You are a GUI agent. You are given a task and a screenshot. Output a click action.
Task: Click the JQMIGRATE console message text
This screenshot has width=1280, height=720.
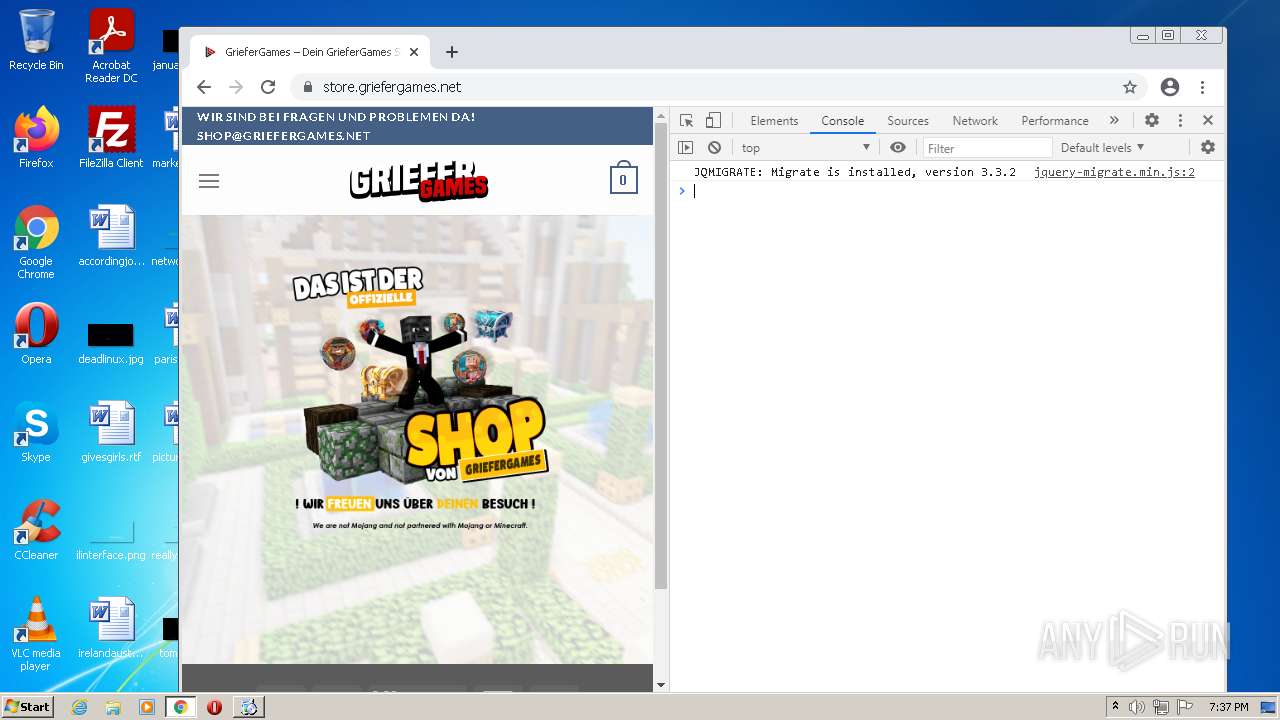coord(854,172)
